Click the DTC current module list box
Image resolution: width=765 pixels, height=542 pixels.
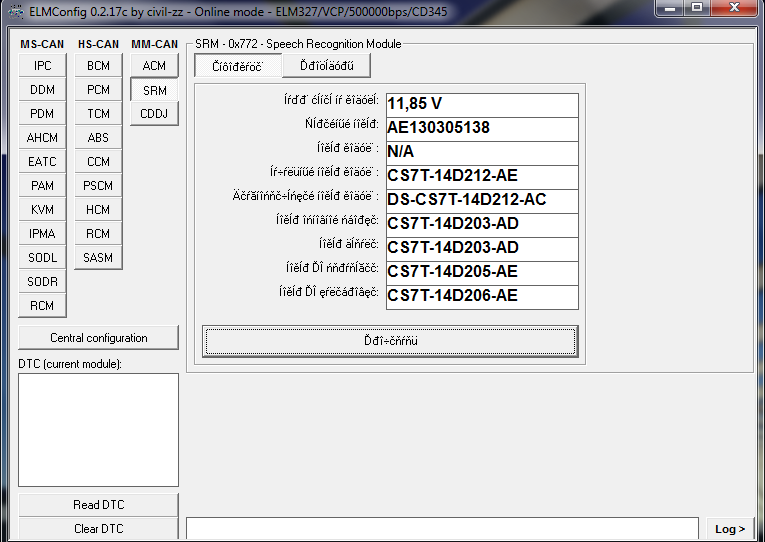(98, 431)
